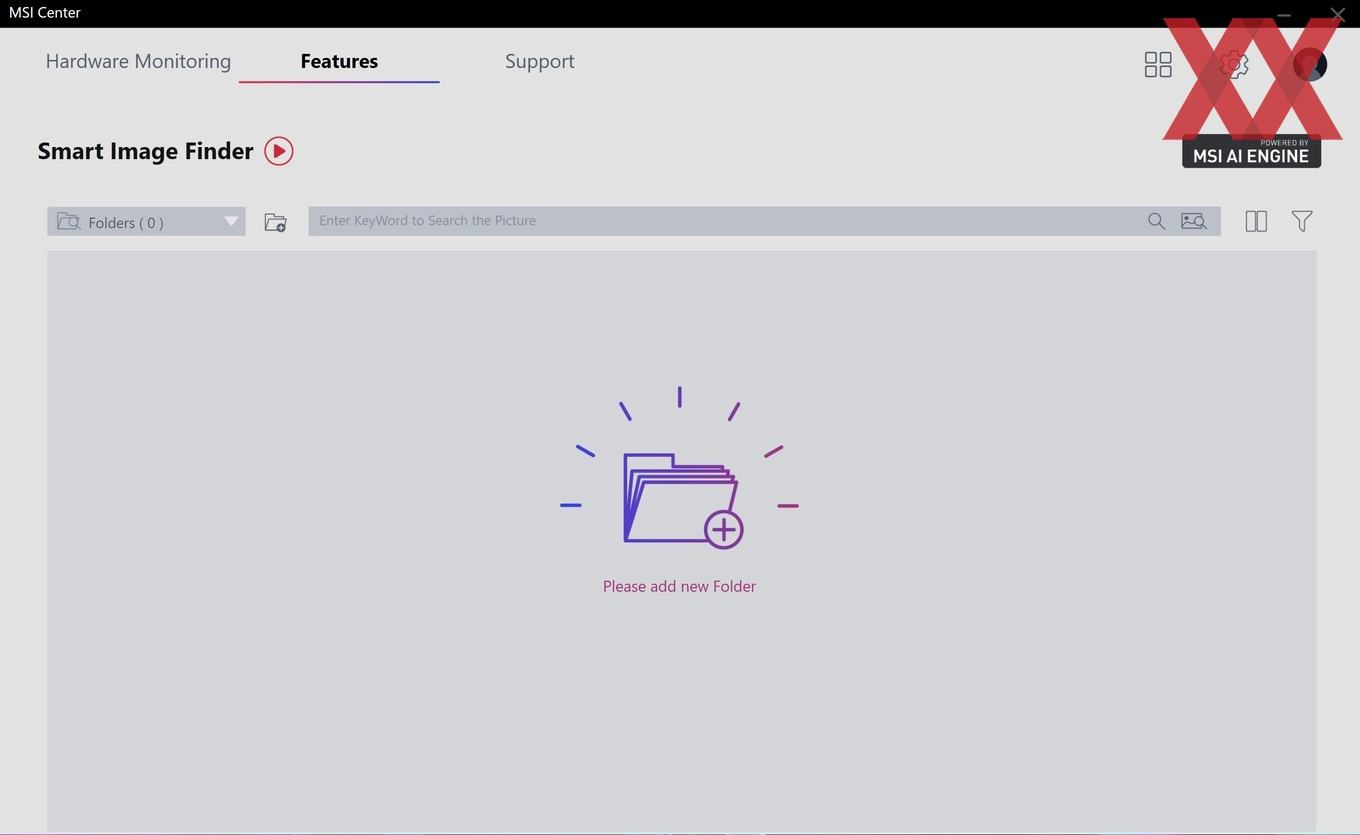The width and height of the screenshot is (1360, 835).
Task: Toggle the split view layout icon
Action: point(1256,221)
